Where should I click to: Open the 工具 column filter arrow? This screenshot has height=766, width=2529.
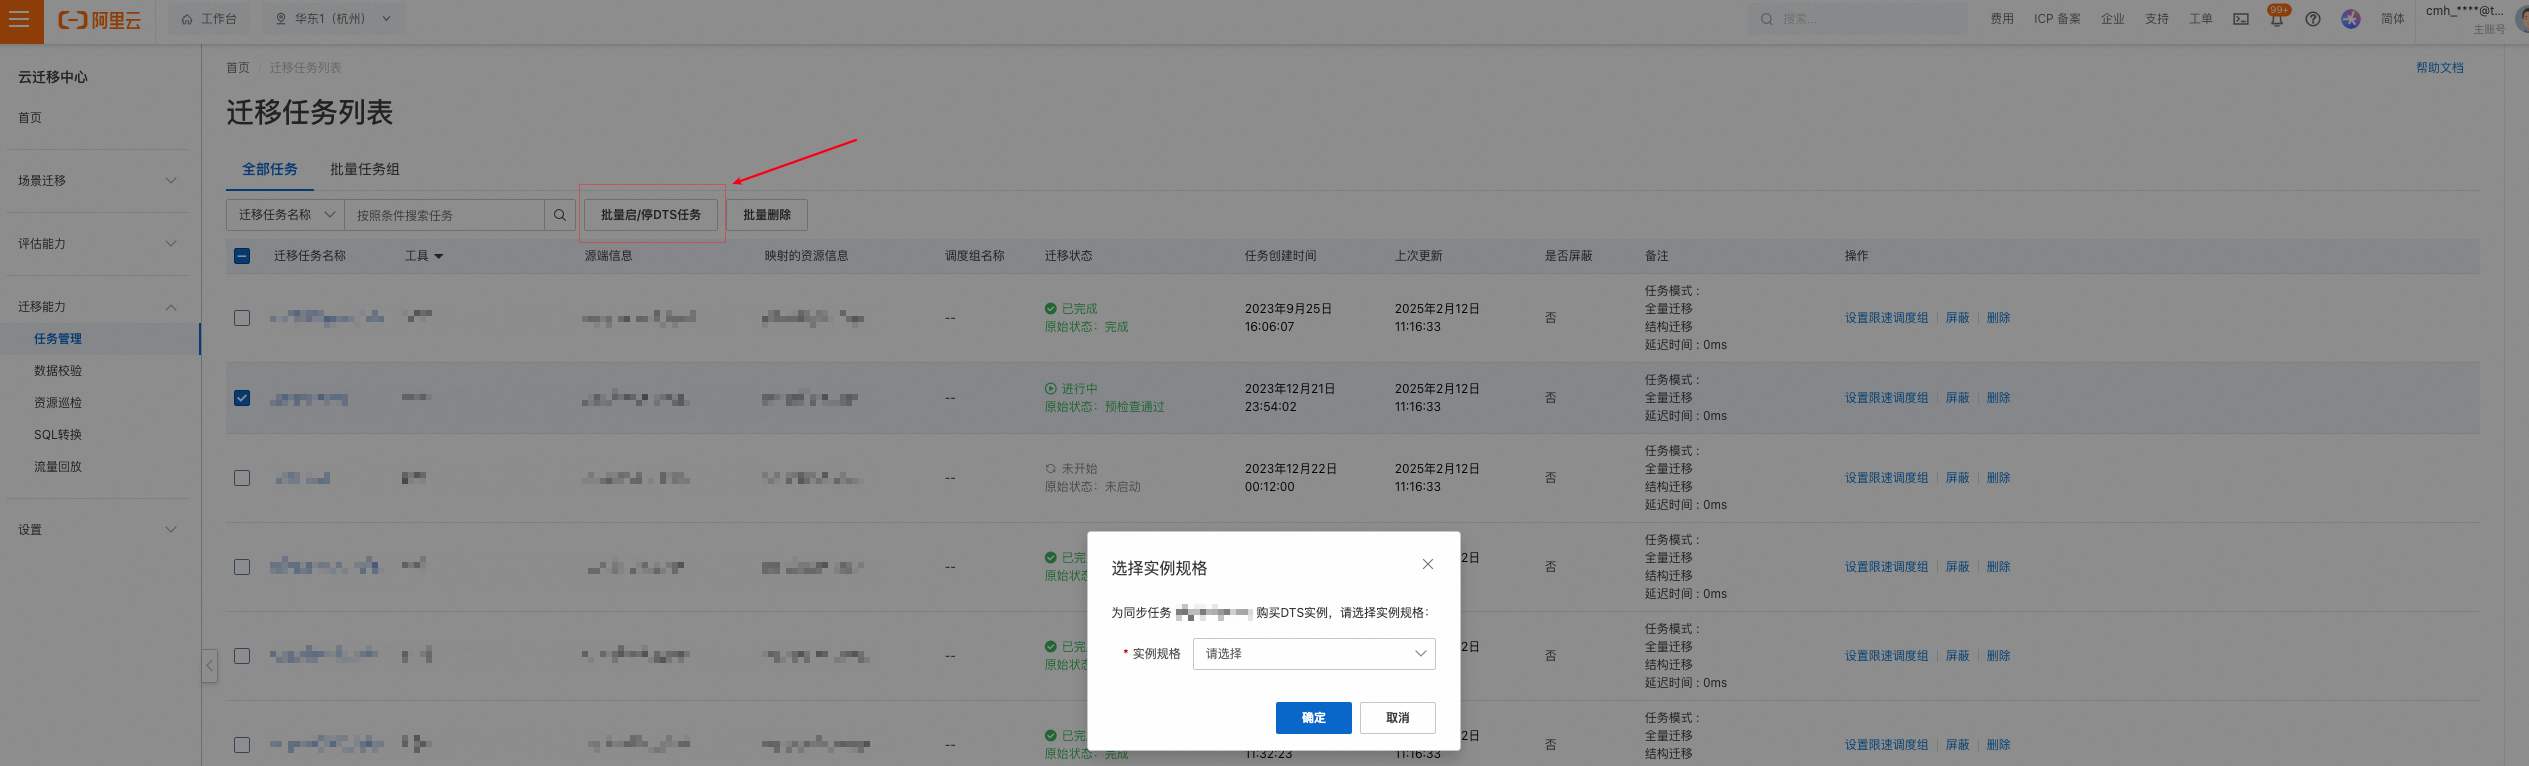pyautogui.click(x=439, y=257)
